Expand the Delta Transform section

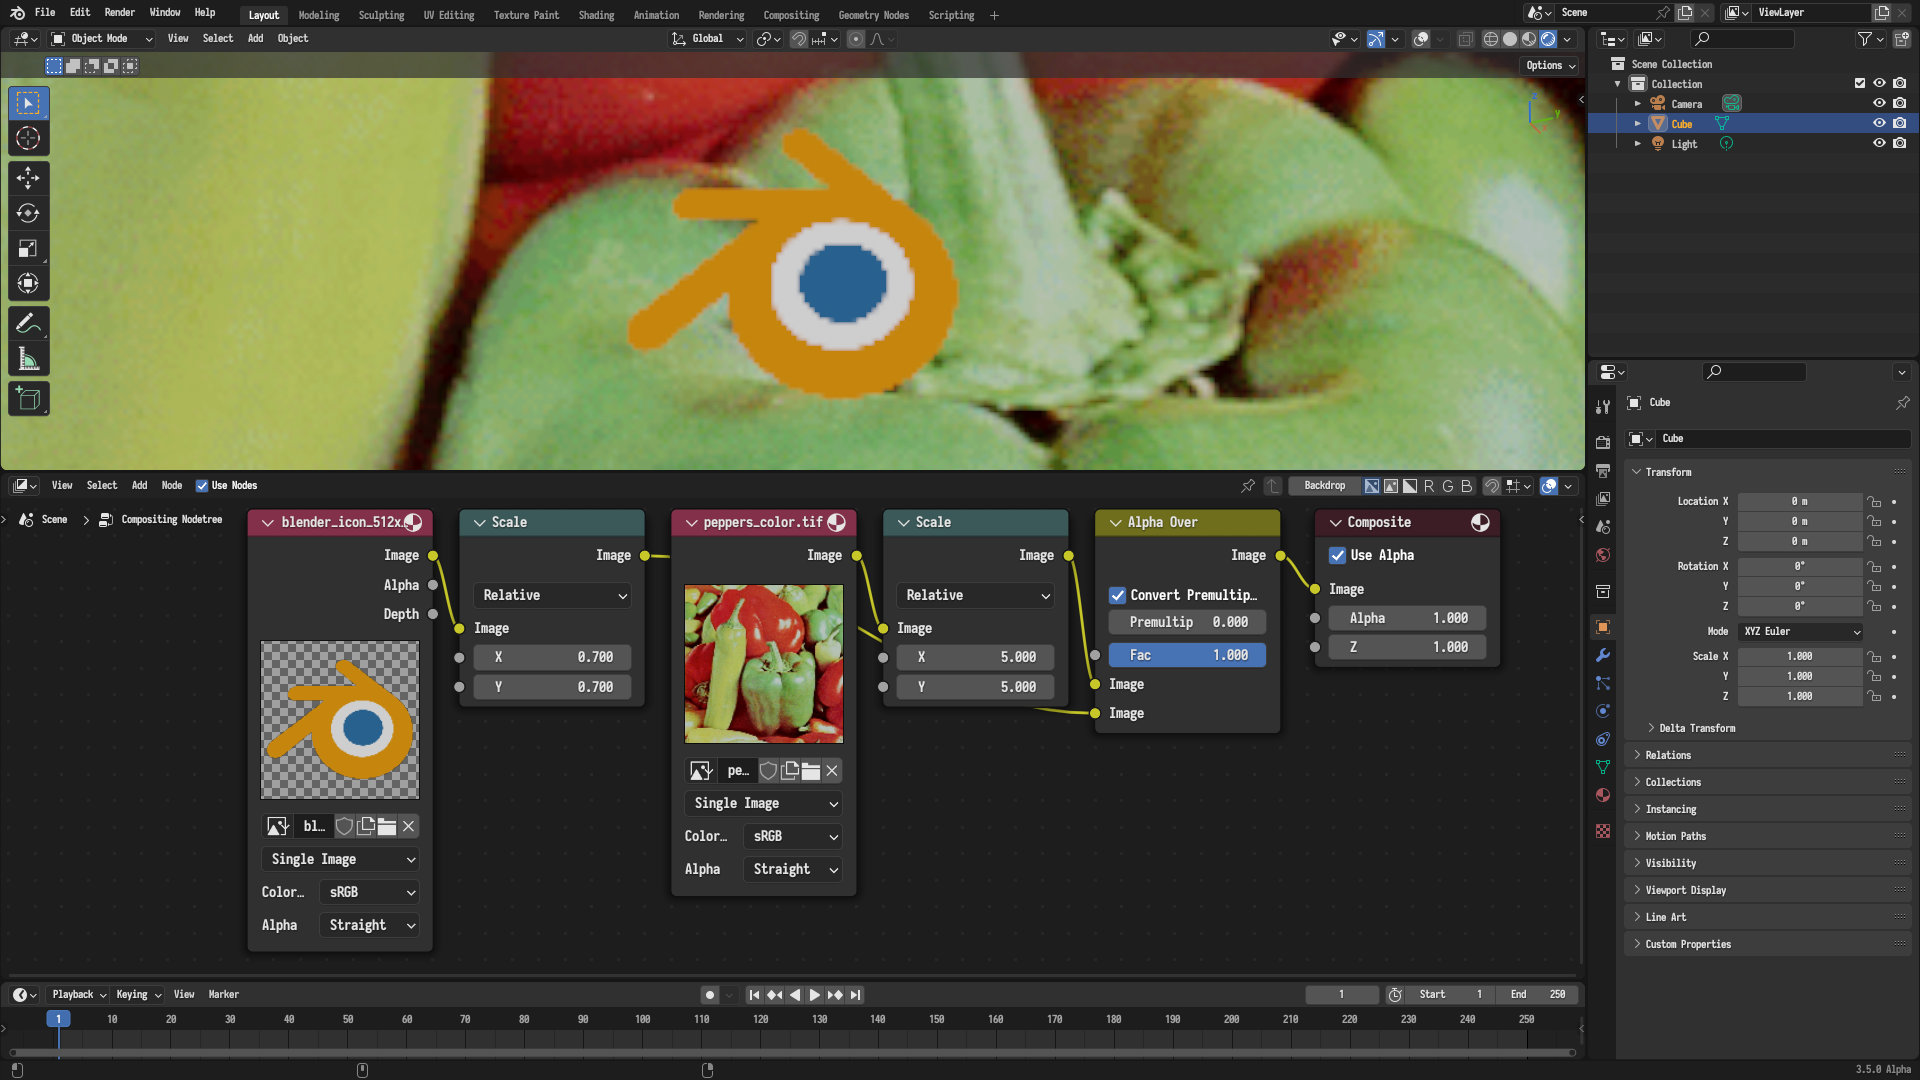click(x=1698, y=727)
